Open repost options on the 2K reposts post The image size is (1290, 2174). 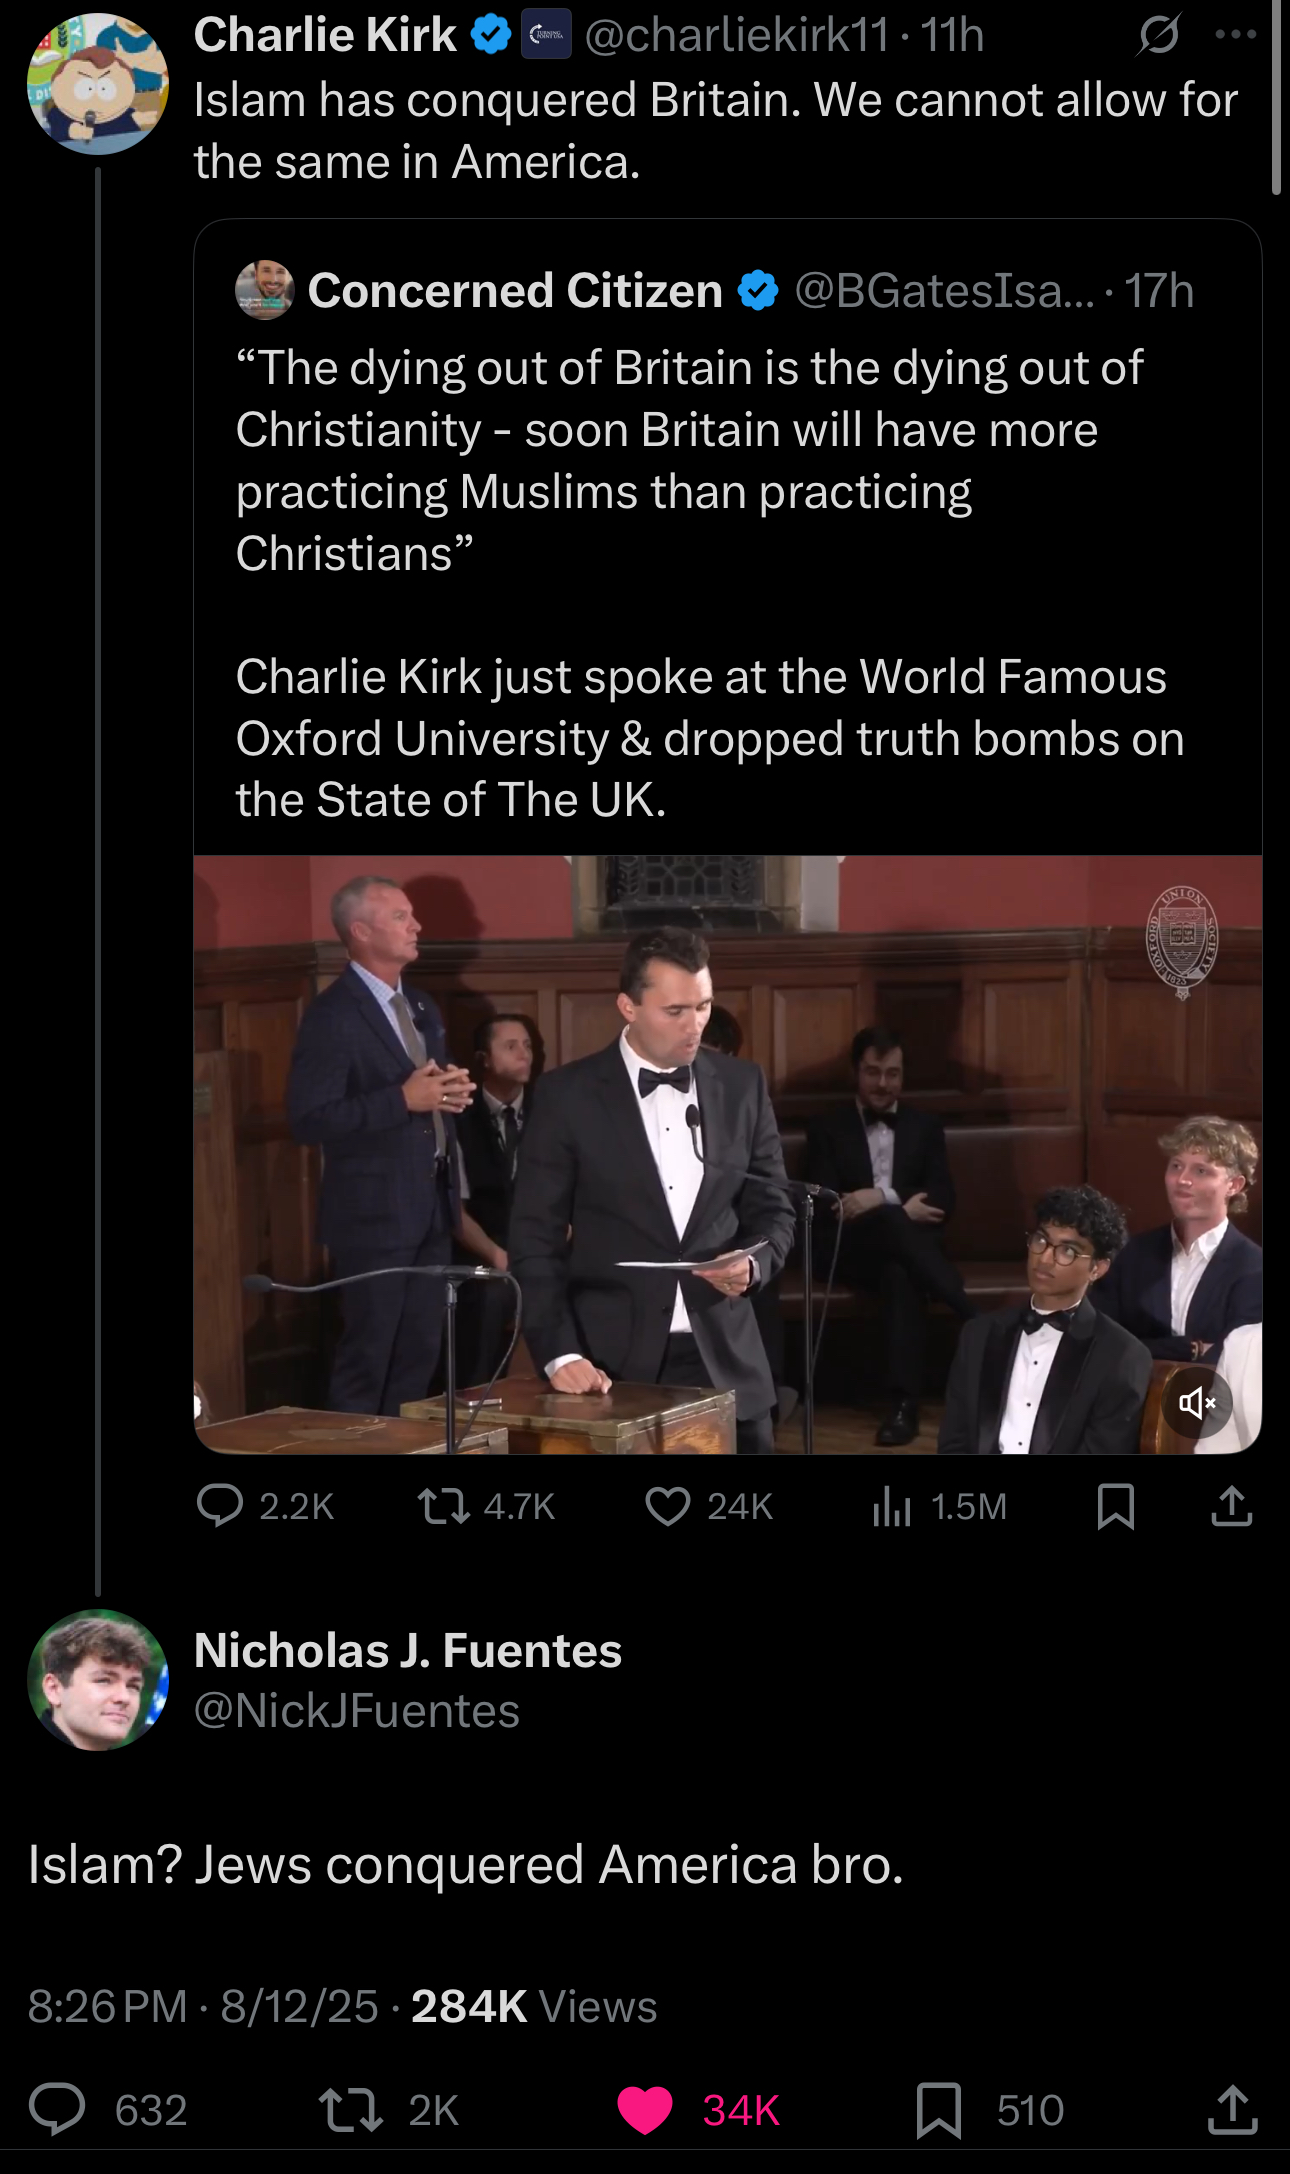tap(350, 2110)
